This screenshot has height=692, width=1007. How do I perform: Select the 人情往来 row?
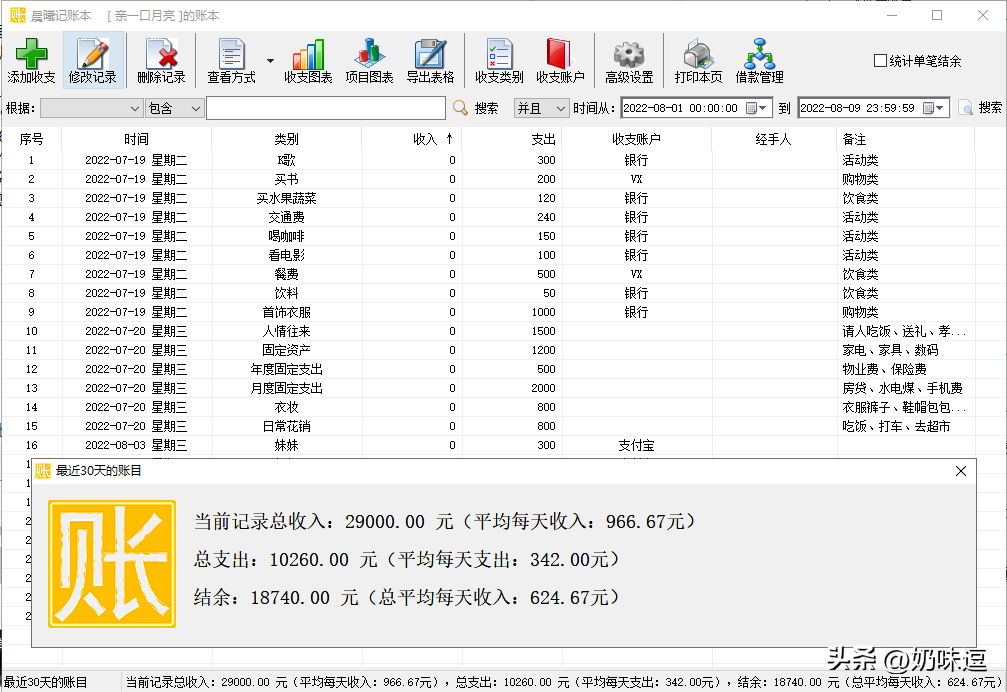click(488, 331)
